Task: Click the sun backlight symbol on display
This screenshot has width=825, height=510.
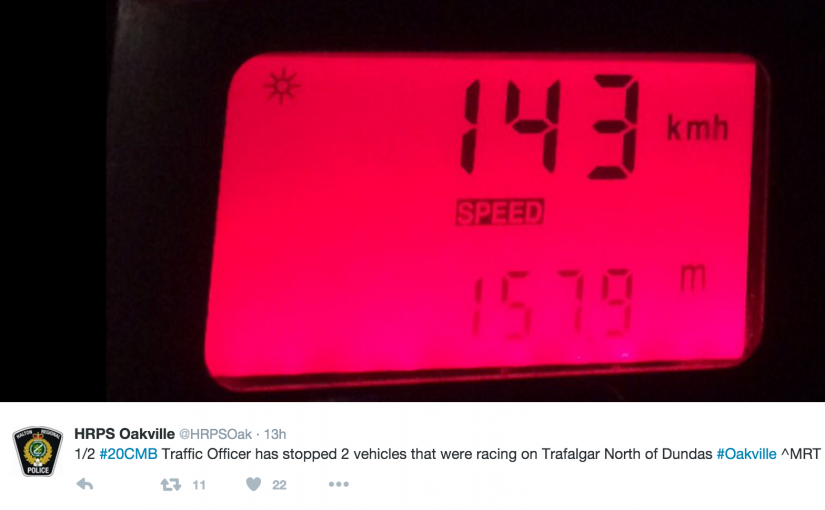Action: (281, 86)
